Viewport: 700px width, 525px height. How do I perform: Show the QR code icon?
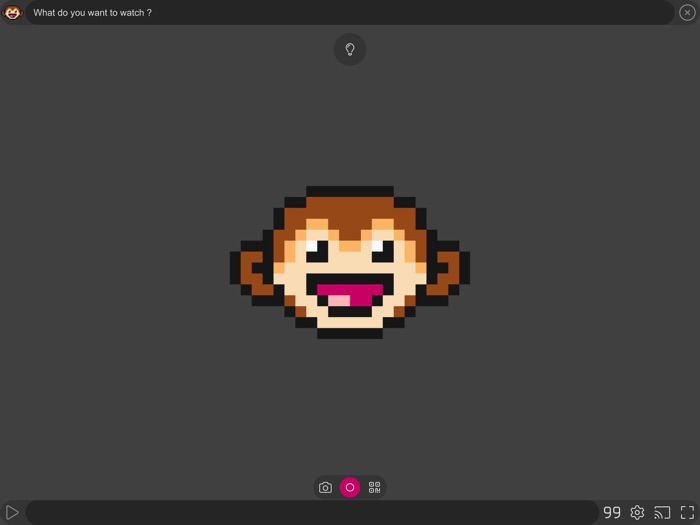[x=374, y=488]
